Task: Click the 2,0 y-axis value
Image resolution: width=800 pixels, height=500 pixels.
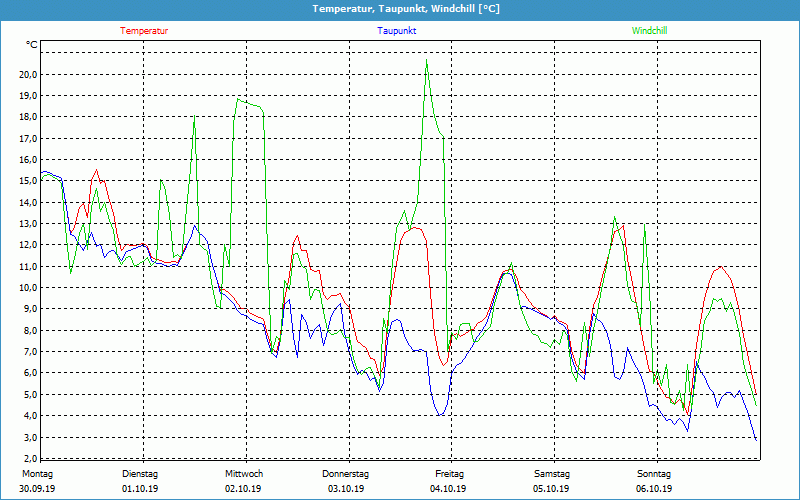Action: (x=30, y=458)
